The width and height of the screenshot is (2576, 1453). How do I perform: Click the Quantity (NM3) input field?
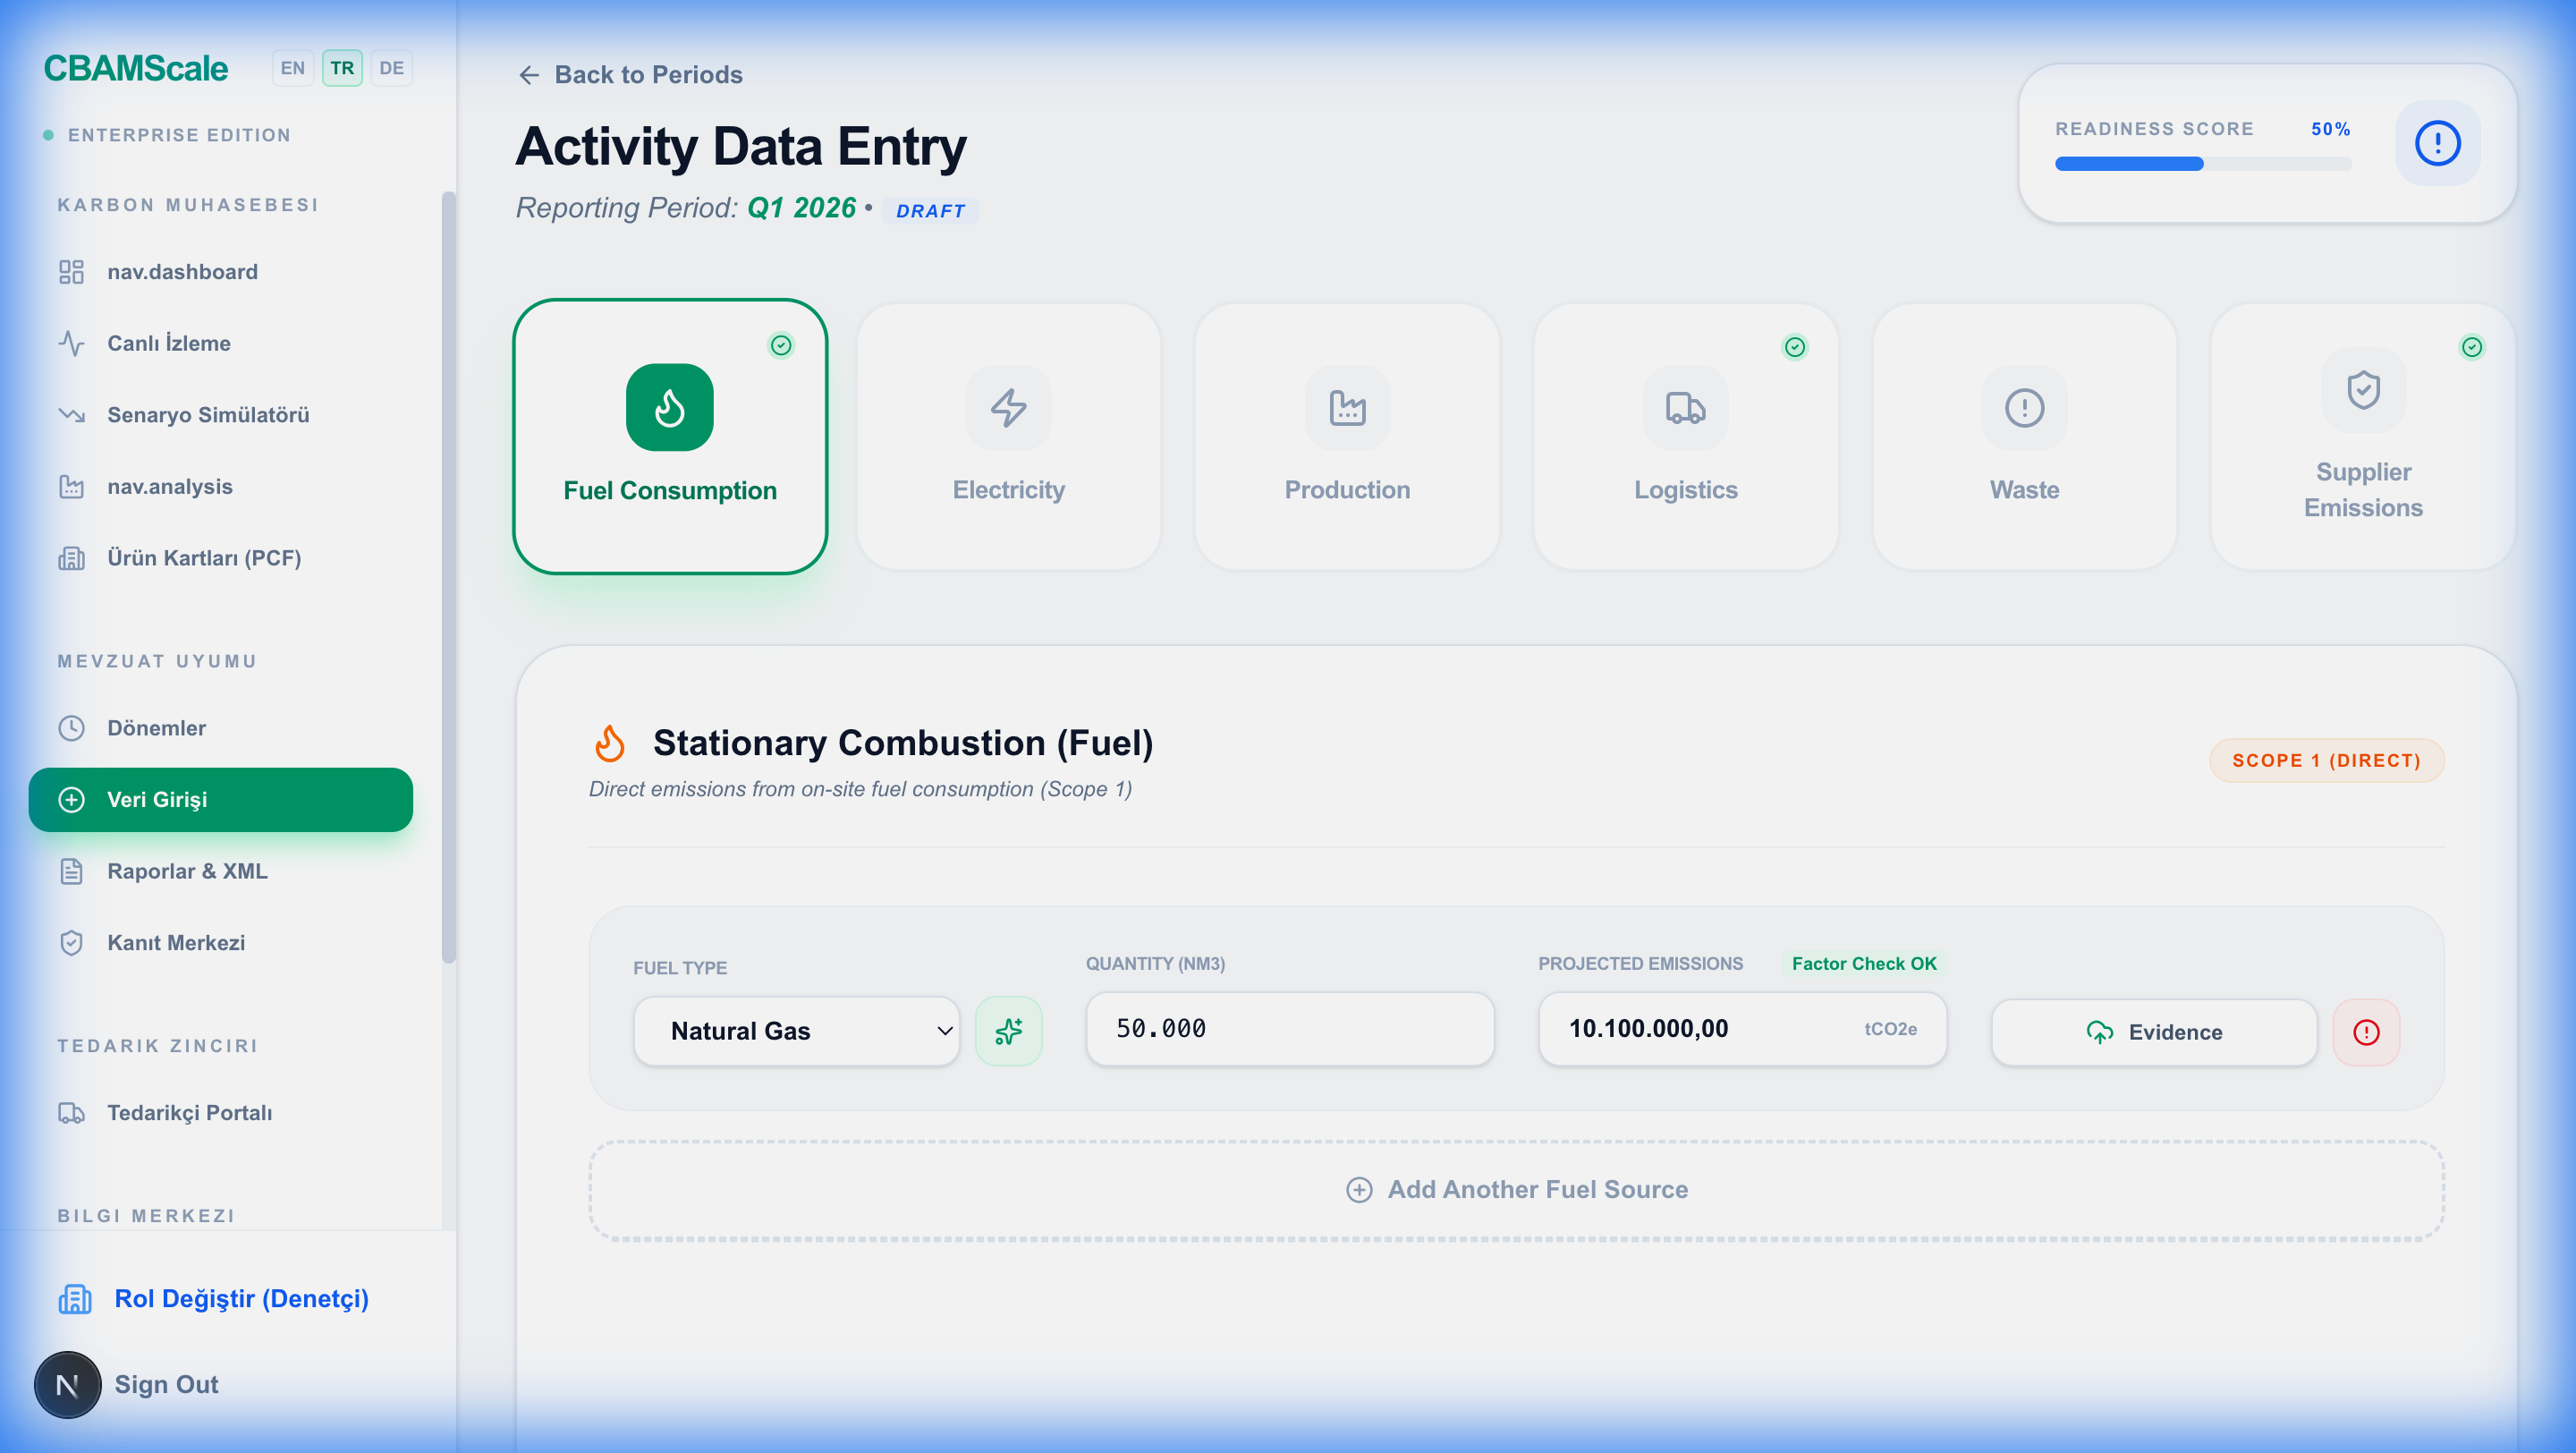pyautogui.click(x=1289, y=1029)
